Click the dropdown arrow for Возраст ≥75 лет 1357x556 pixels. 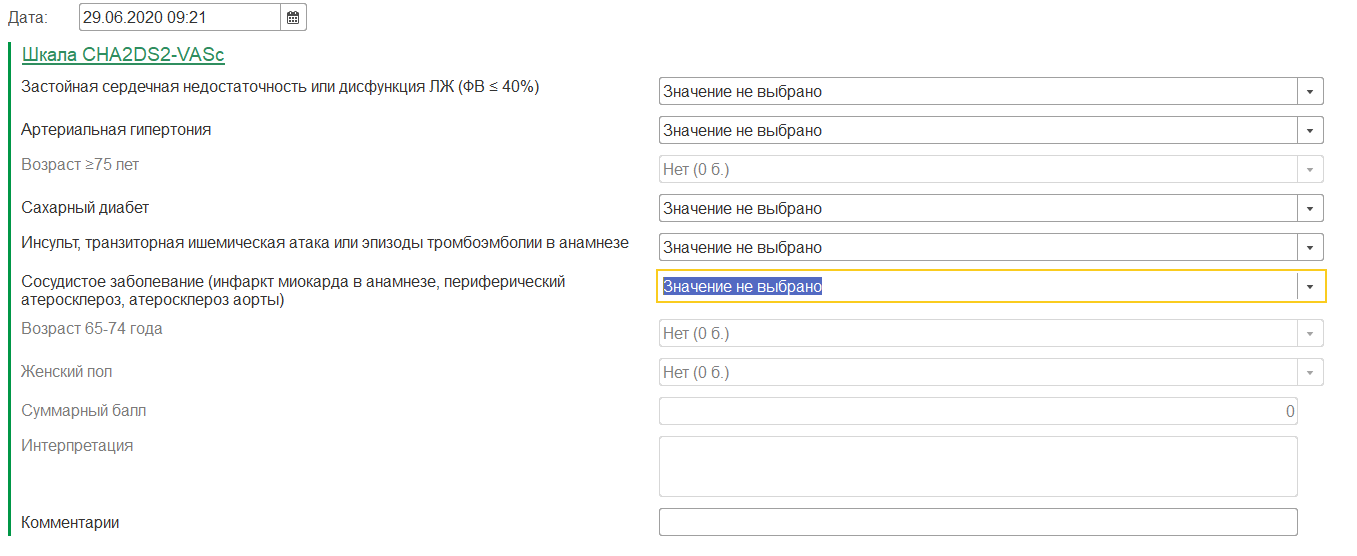pyautogui.click(x=1310, y=170)
